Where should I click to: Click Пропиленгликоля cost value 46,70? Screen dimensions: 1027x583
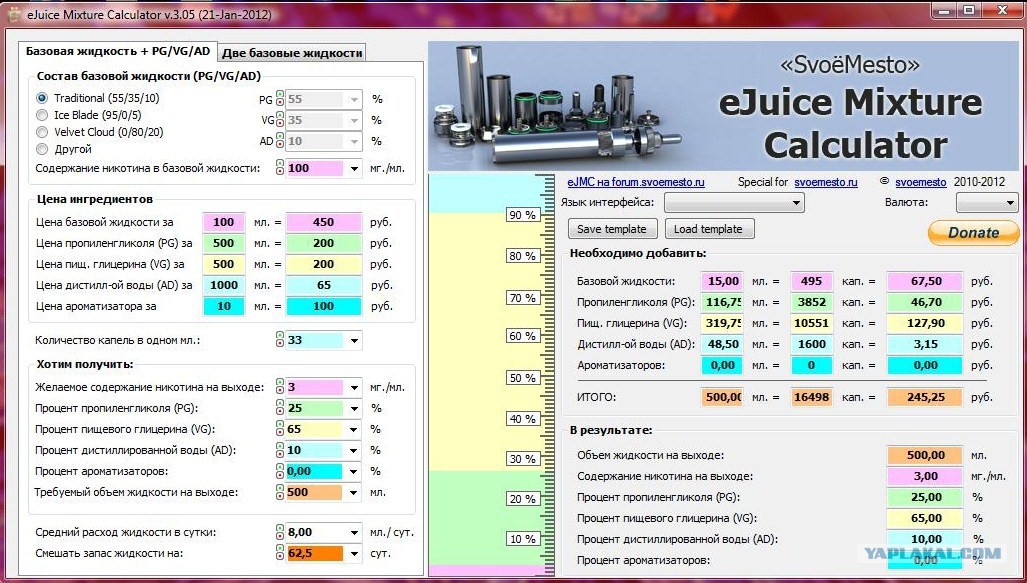pos(925,302)
